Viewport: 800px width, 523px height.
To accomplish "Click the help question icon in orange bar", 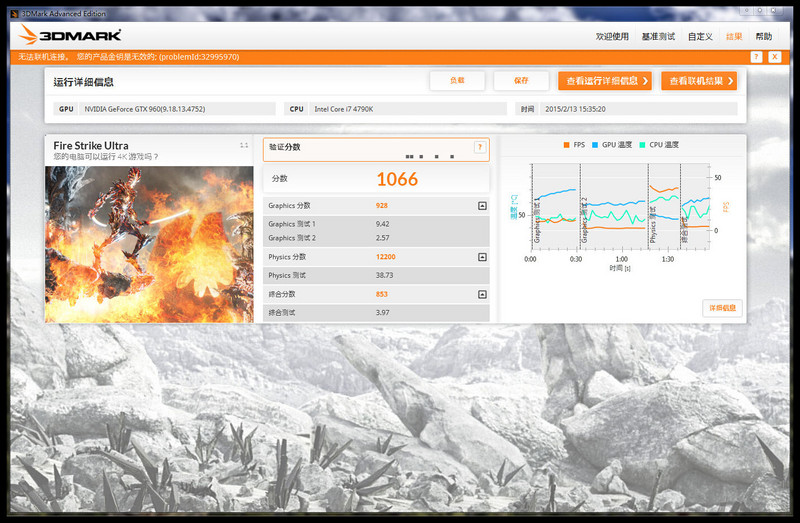I will point(756,57).
